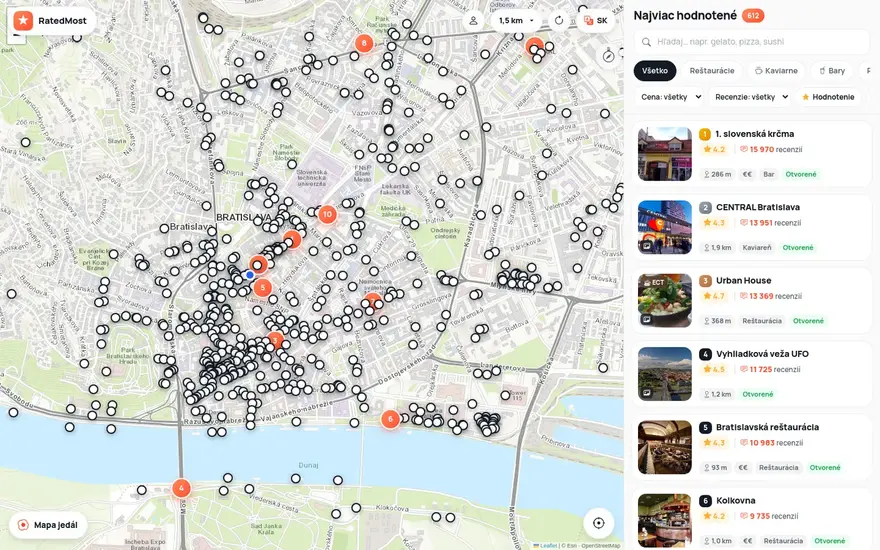The height and width of the screenshot is (550, 880).
Task: Open the Kolkovna thumbnail
Action: 664,520
